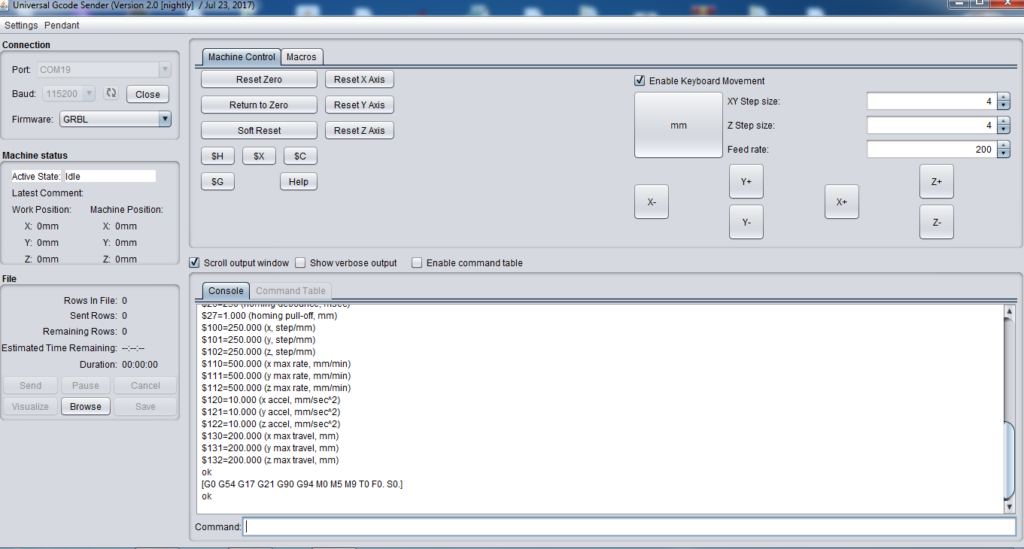Open the Firmware GRBL dropdown

pyautogui.click(x=165, y=119)
